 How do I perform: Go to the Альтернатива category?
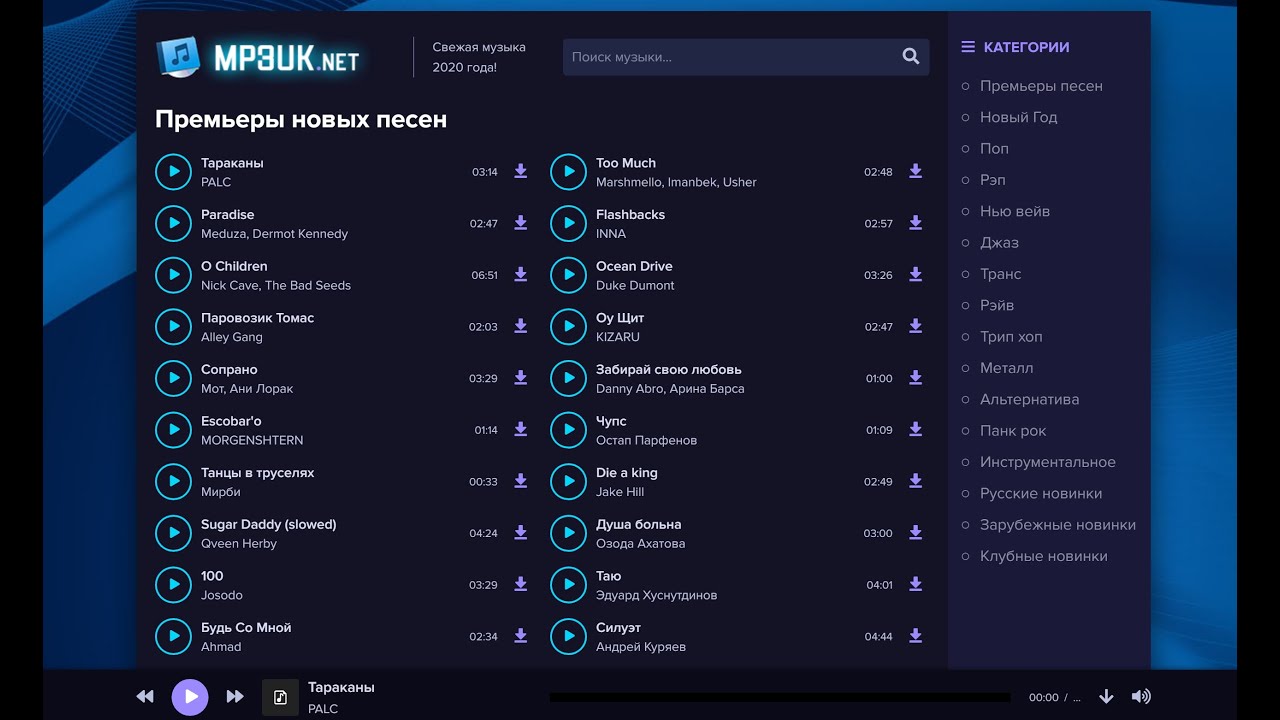1029,399
